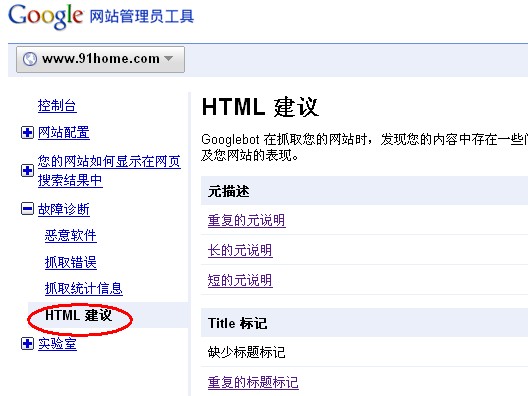The image size is (528, 396).
Task: Click the Title 标记 section header
Action: tap(364, 323)
